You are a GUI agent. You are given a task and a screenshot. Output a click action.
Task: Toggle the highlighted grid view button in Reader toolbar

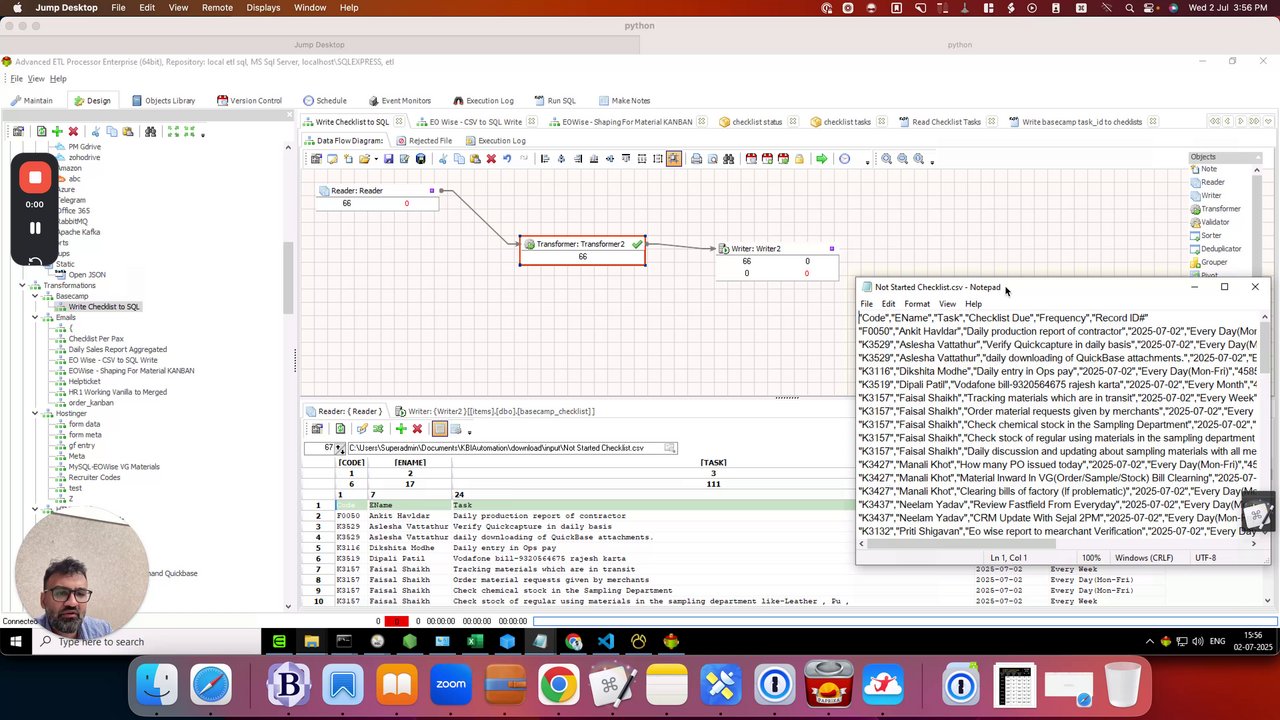pyautogui.click(x=439, y=429)
